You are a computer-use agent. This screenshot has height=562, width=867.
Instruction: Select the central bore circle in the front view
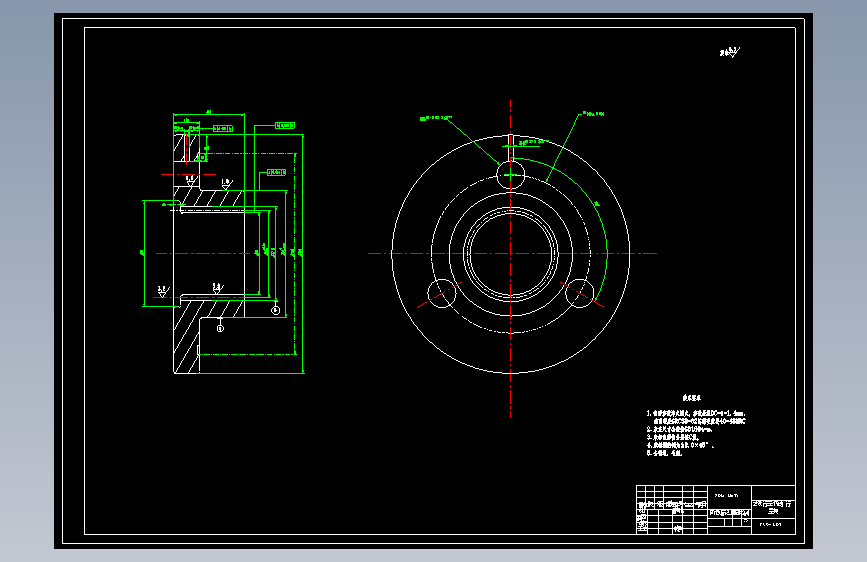510,254
